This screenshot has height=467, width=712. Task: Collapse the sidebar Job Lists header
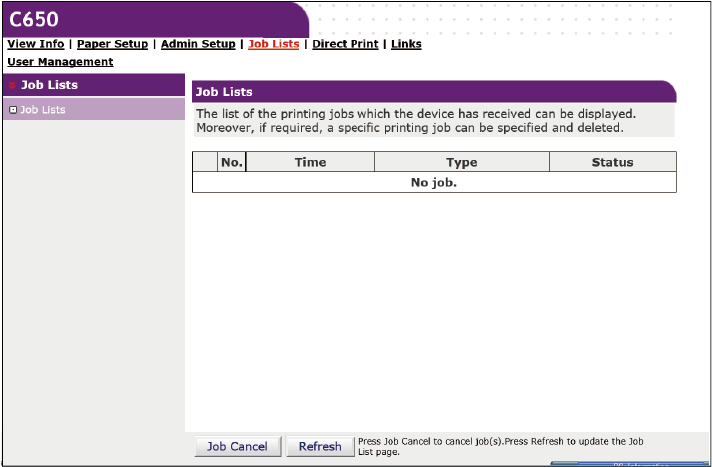coord(49,86)
